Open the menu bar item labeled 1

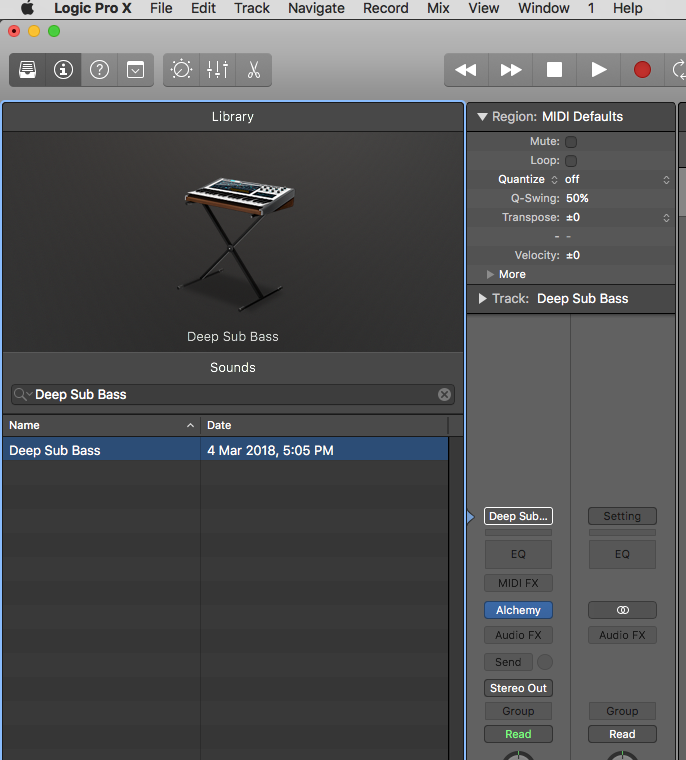[591, 8]
